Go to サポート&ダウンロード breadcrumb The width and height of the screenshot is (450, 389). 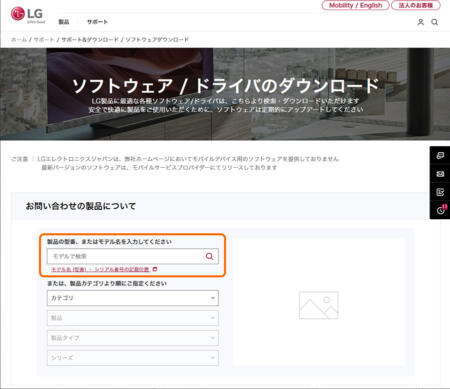pos(90,40)
